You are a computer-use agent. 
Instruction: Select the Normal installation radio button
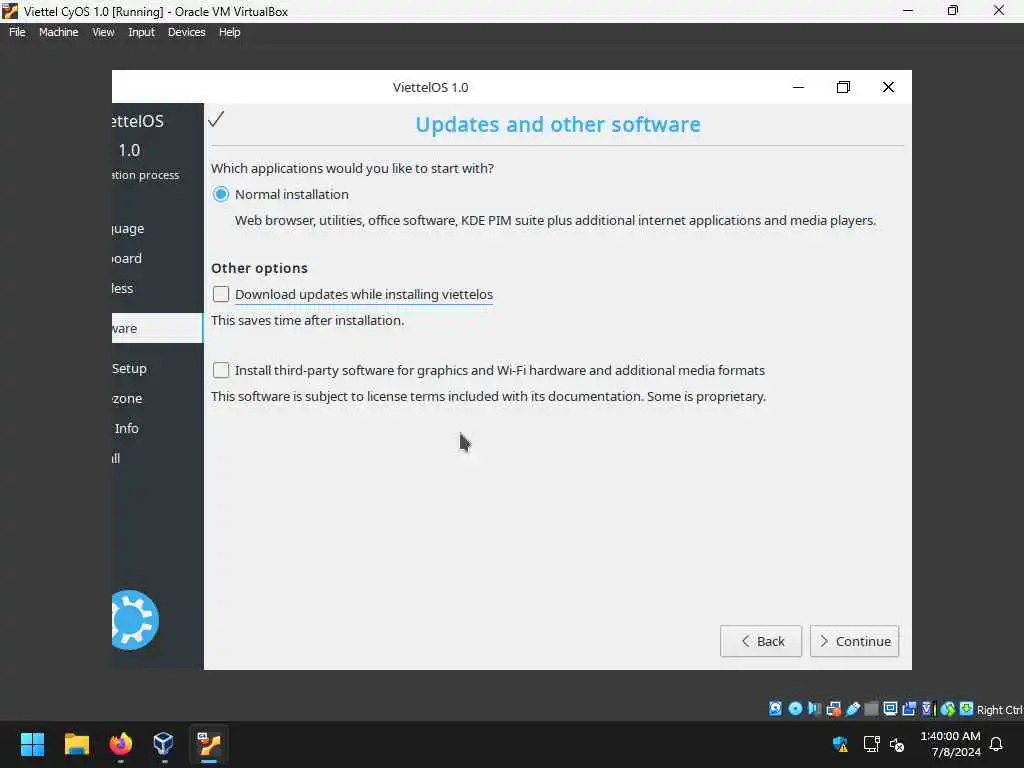pyautogui.click(x=221, y=194)
